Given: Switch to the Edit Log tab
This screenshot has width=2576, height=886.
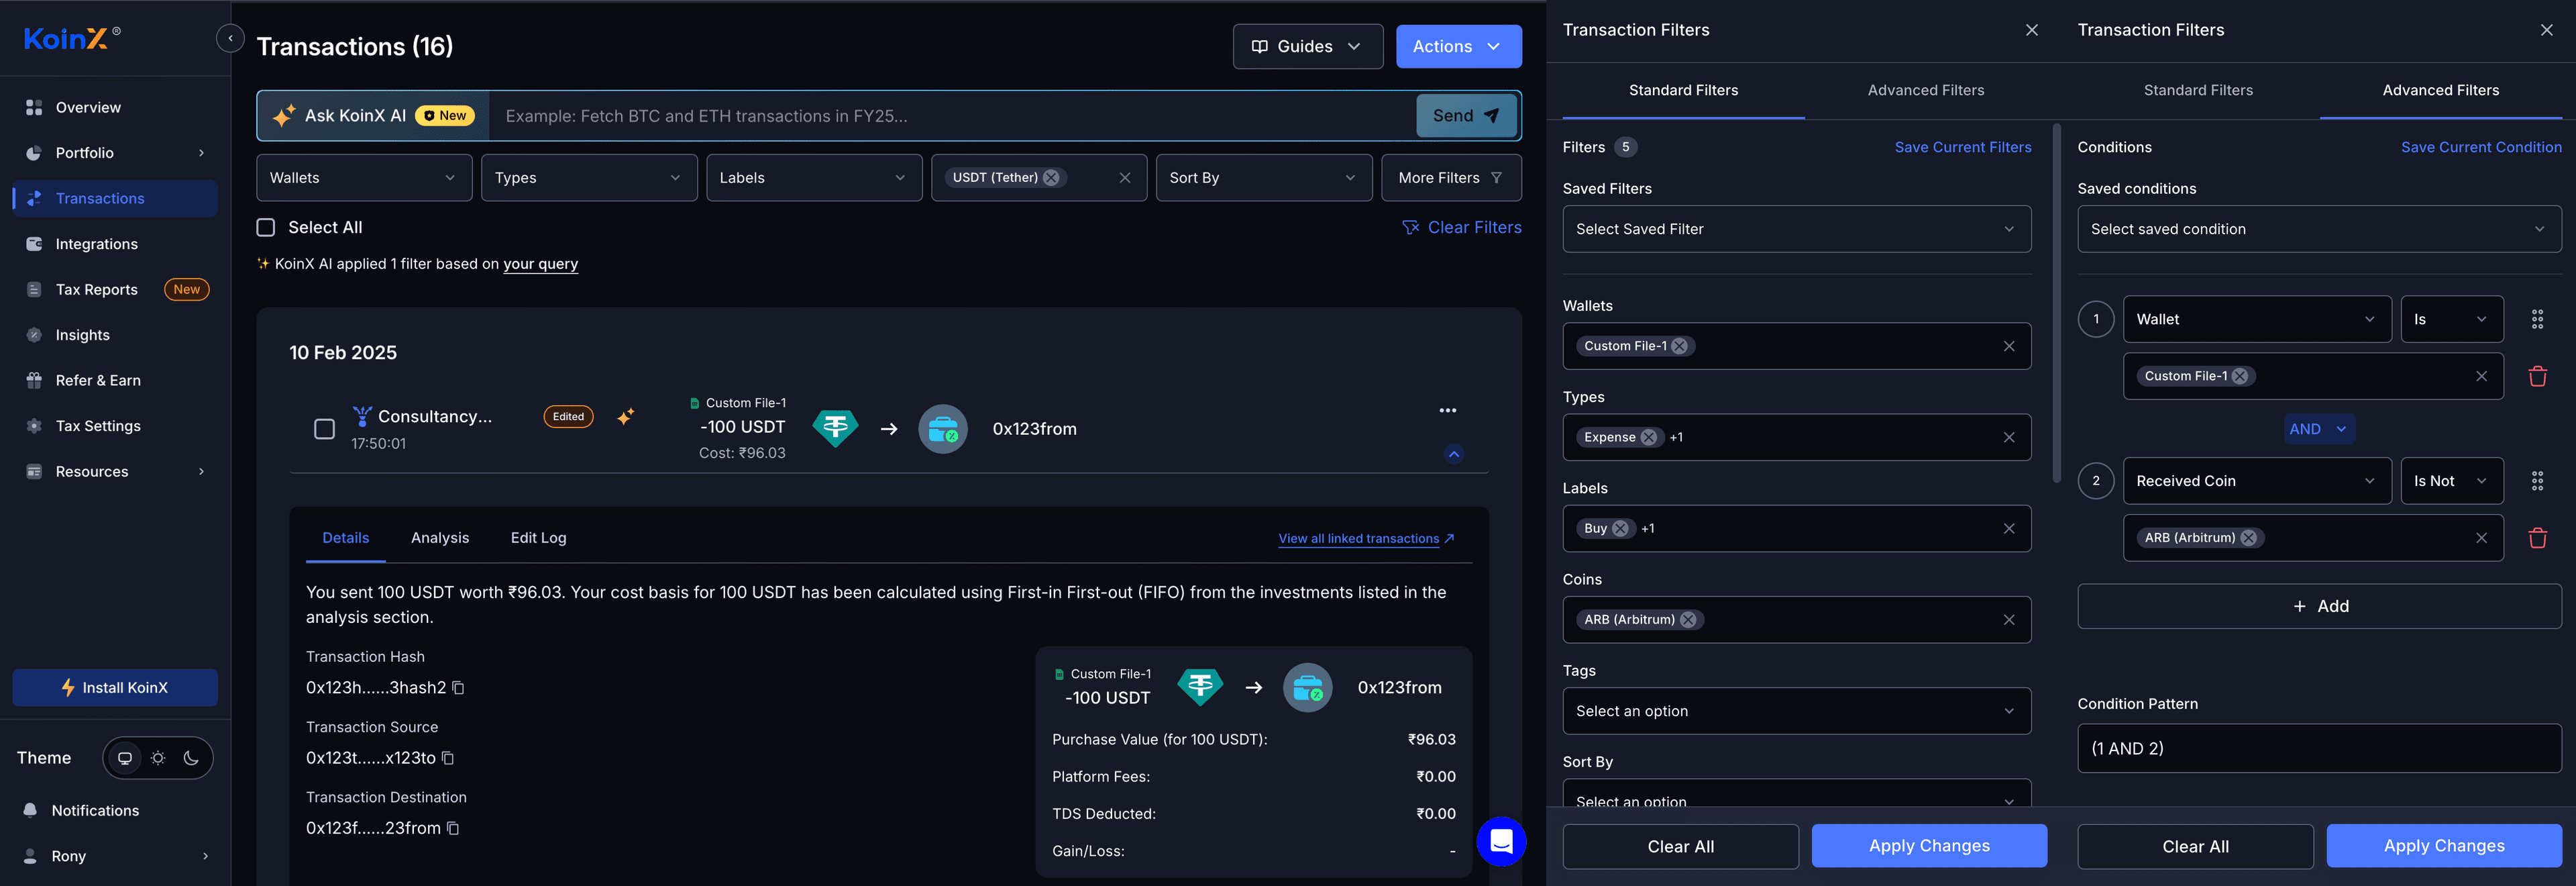Looking at the screenshot, I should click(538, 538).
